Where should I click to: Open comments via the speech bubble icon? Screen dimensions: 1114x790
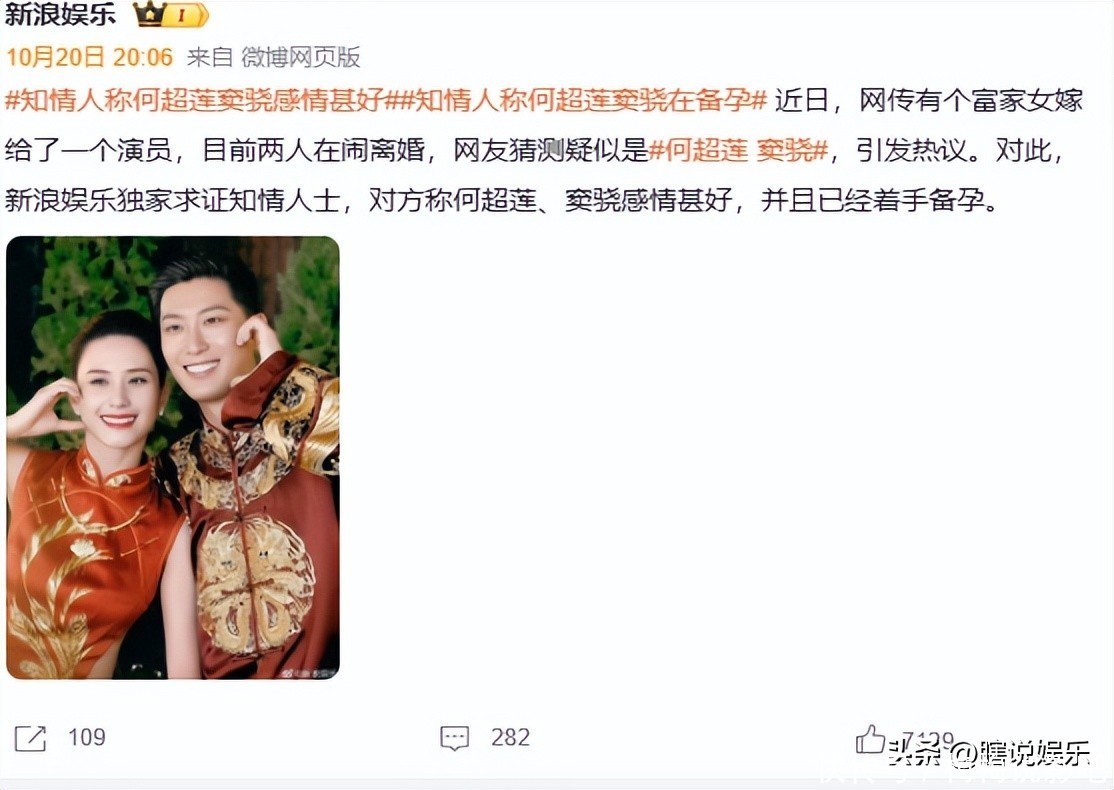455,738
